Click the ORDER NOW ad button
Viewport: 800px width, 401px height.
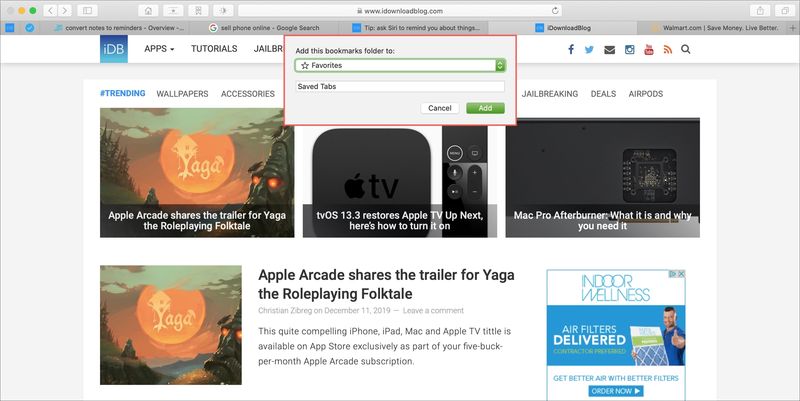[616, 391]
